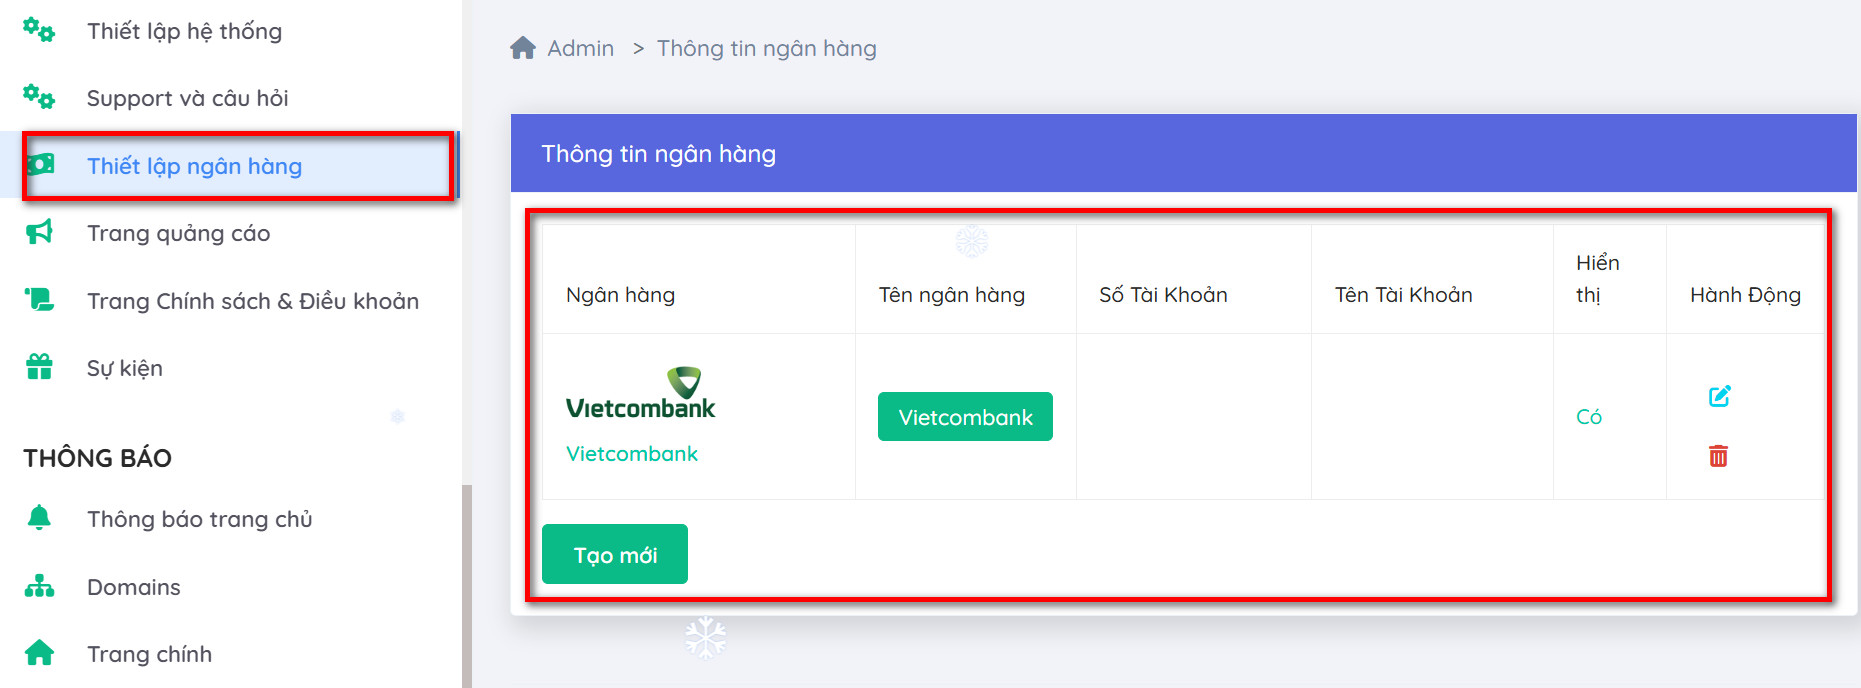Go to Domains in sidebar
The image size is (1861, 688).
click(133, 587)
